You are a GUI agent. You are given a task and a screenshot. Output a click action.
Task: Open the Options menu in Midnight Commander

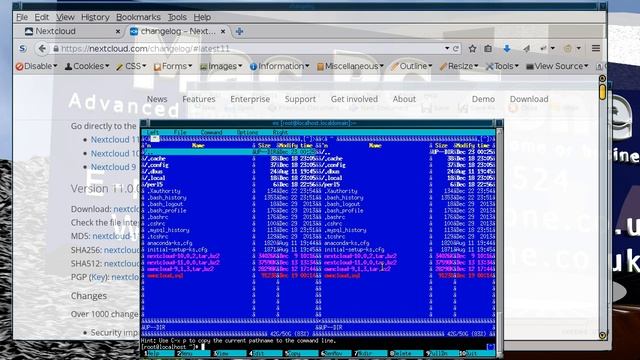coord(247,132)
